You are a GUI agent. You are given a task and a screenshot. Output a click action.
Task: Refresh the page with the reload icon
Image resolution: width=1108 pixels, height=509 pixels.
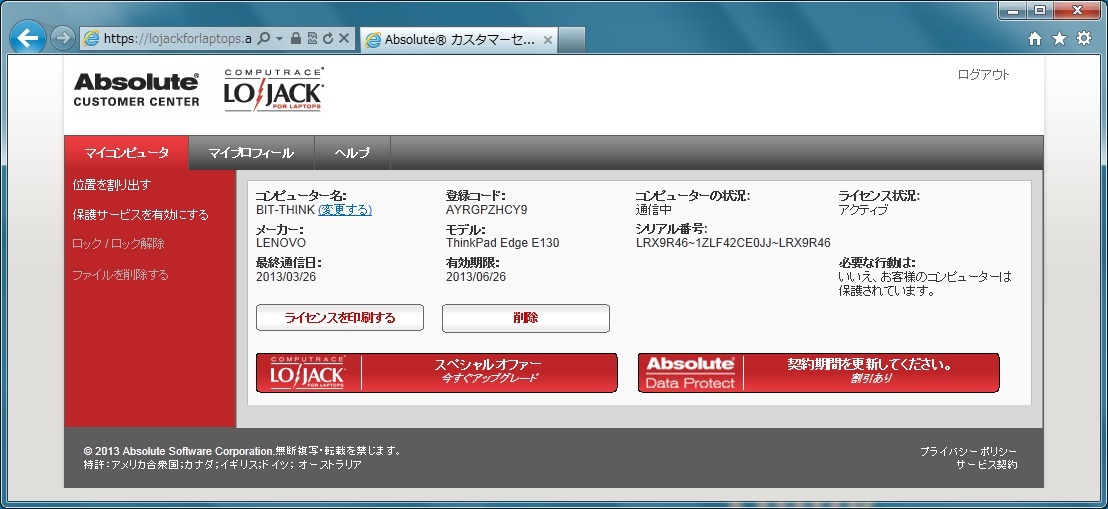pos(328,38)
